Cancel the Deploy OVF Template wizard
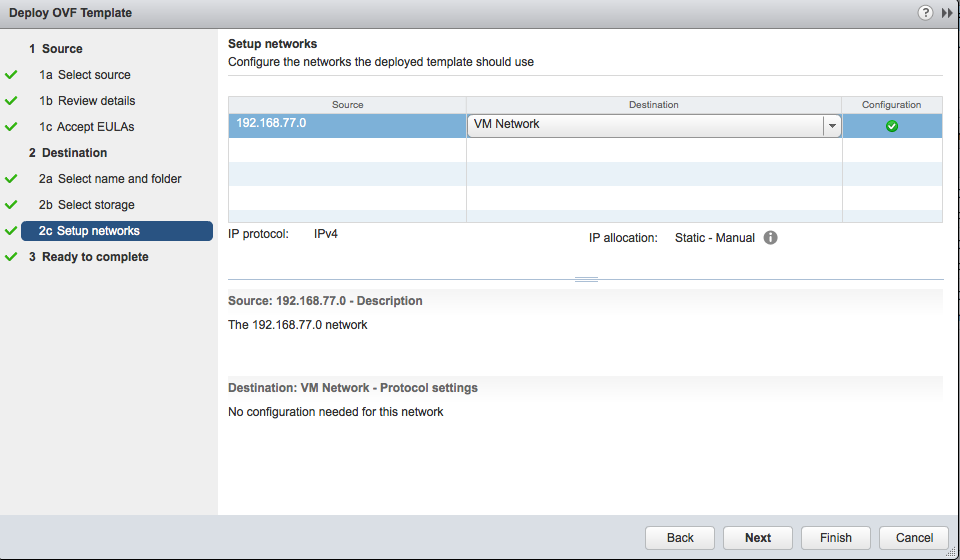The image size is (960, 560). point(914,537)
